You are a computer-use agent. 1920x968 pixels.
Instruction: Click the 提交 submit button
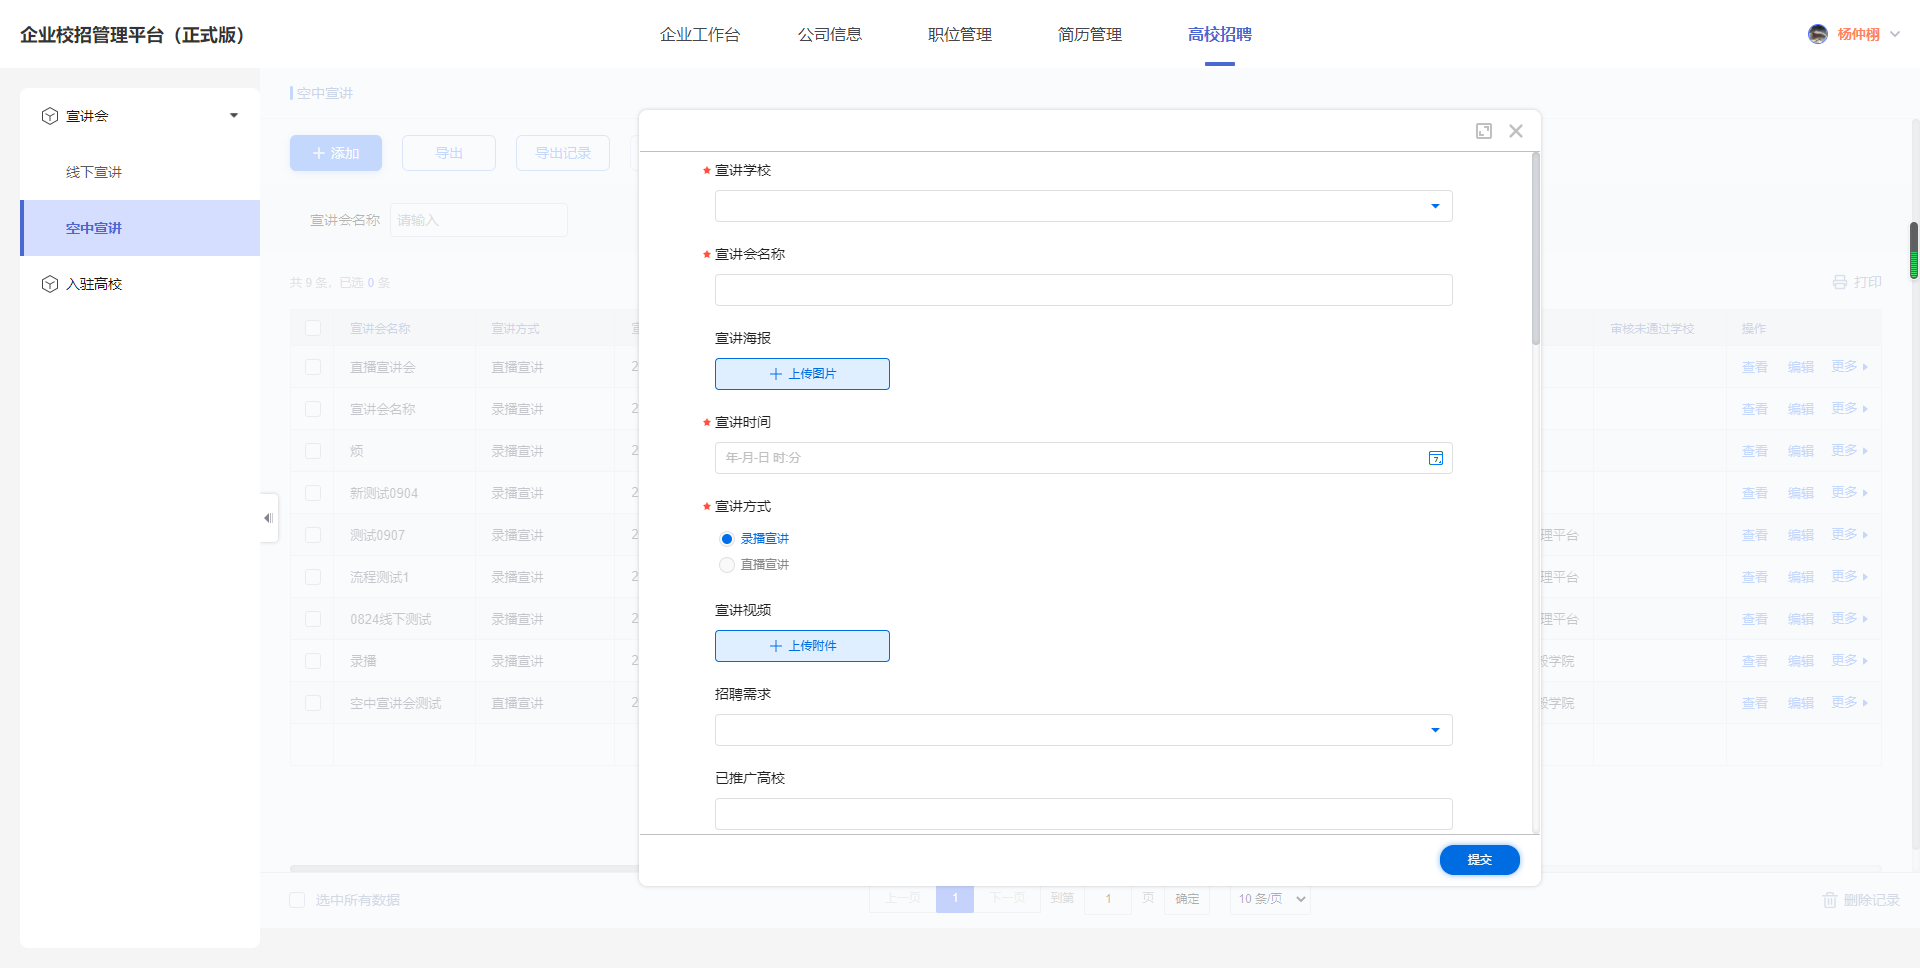(x=1479, y=860)
